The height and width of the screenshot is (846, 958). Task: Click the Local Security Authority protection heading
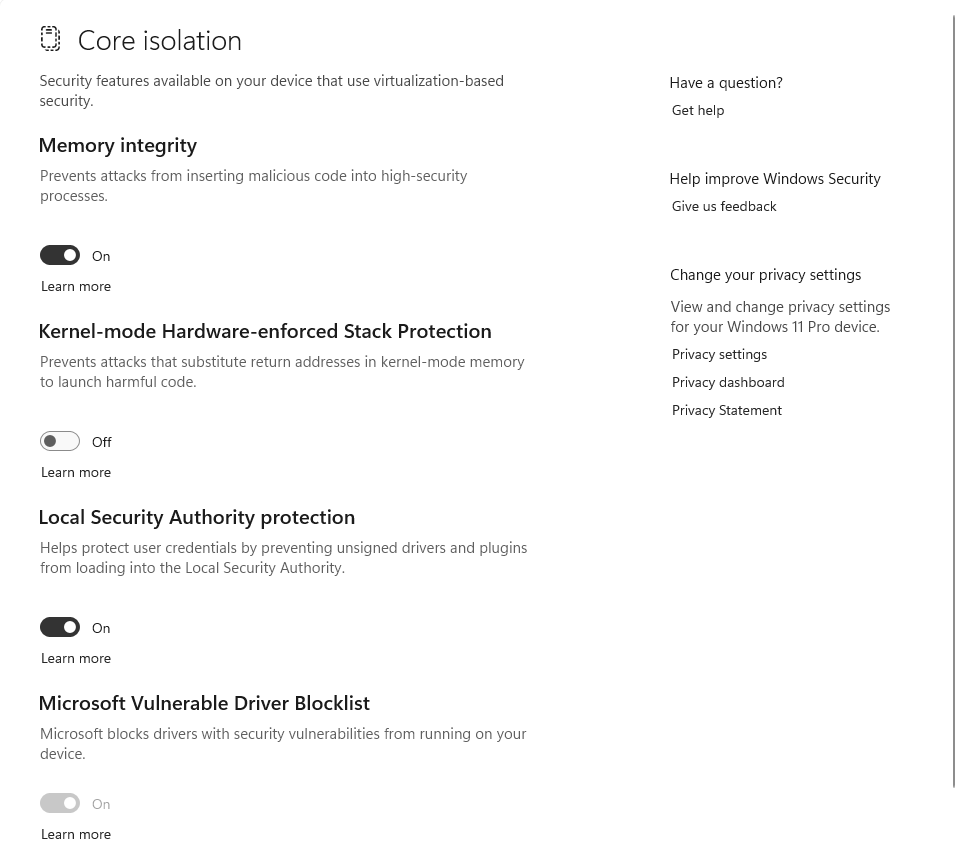tap(197, 518)
